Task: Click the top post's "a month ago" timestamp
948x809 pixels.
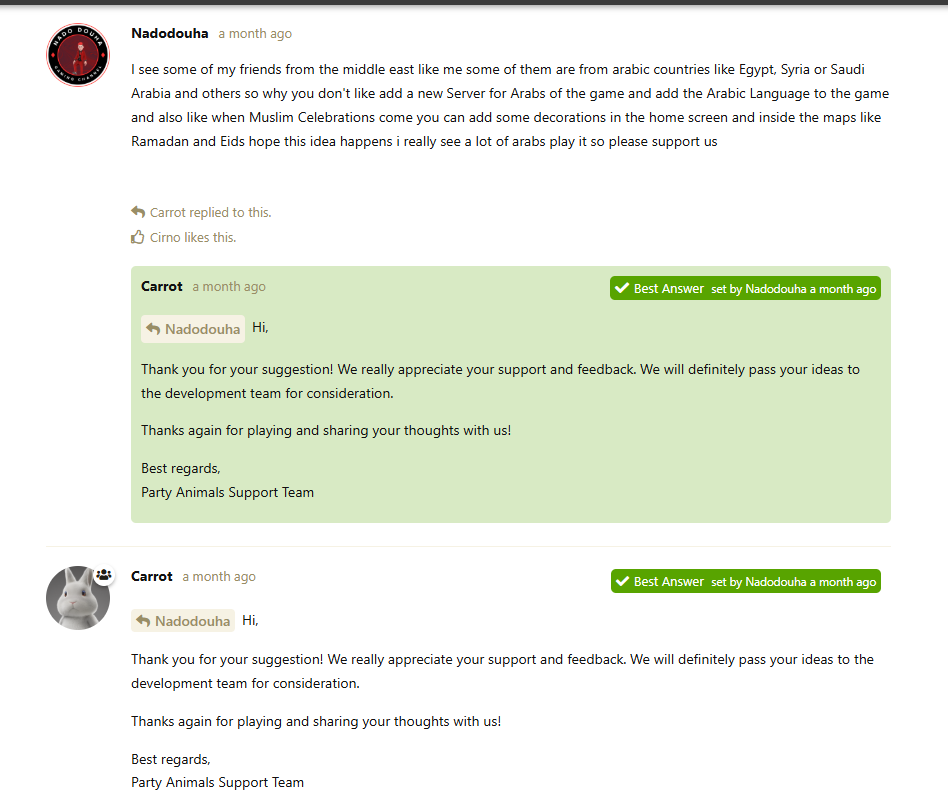Action: coord(255,33)
